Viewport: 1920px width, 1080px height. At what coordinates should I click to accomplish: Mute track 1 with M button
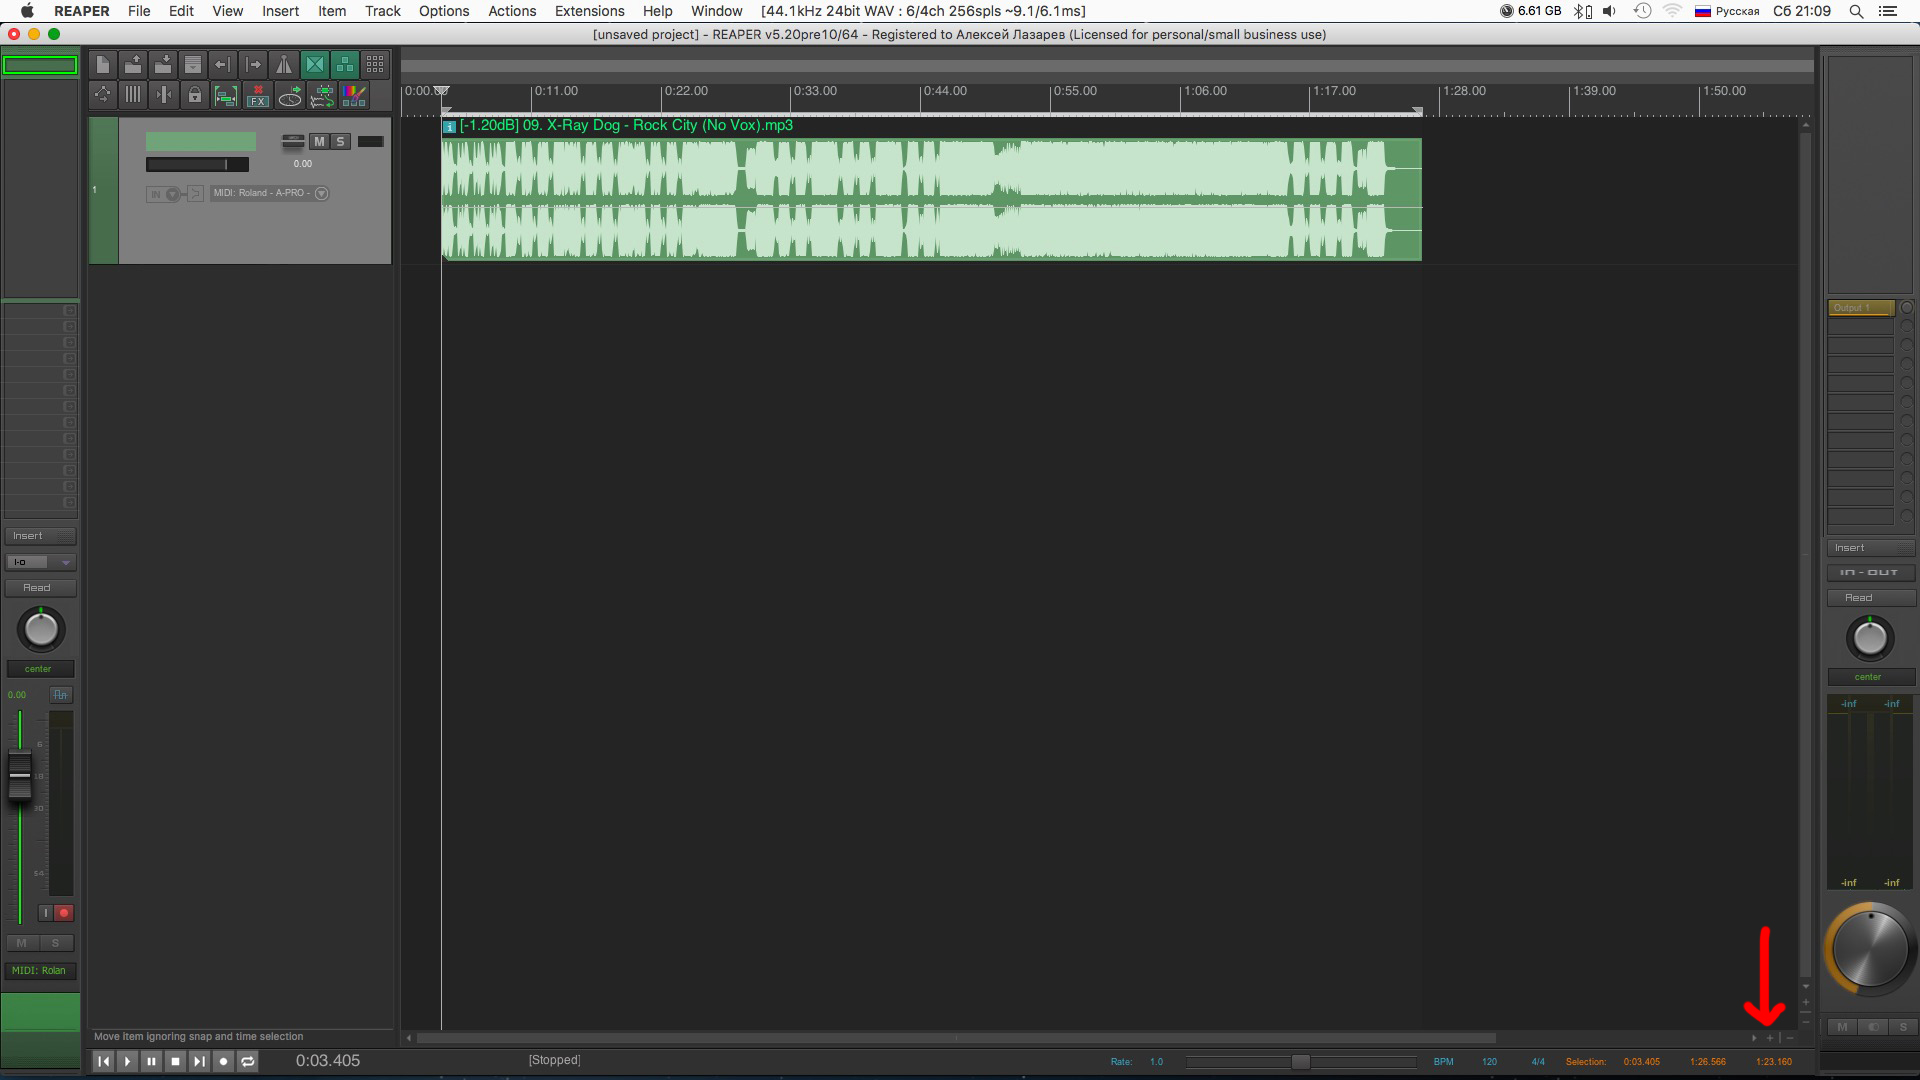tap(319, 142)
